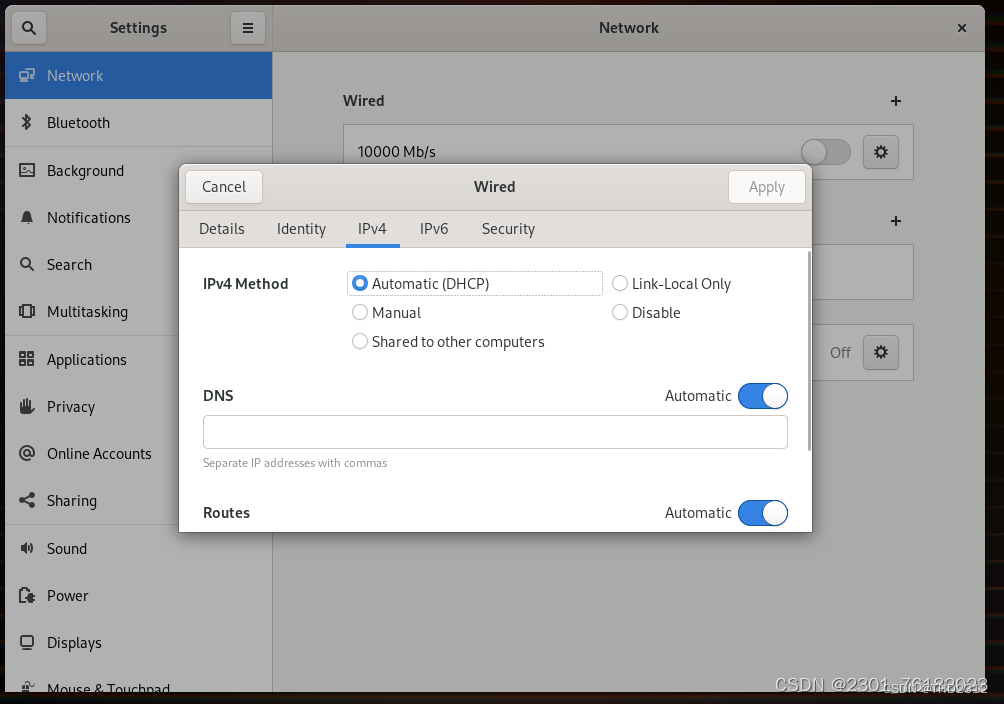Click the Network icon in sidebar
This screenshot has height=704, width=1004.
[x=26, y=76]
